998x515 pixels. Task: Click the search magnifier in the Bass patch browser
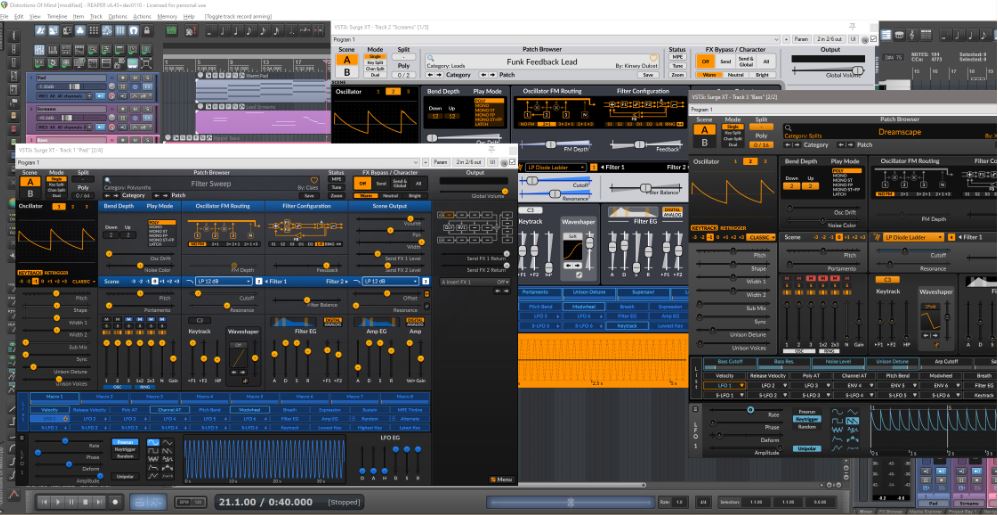pos(788,128)
